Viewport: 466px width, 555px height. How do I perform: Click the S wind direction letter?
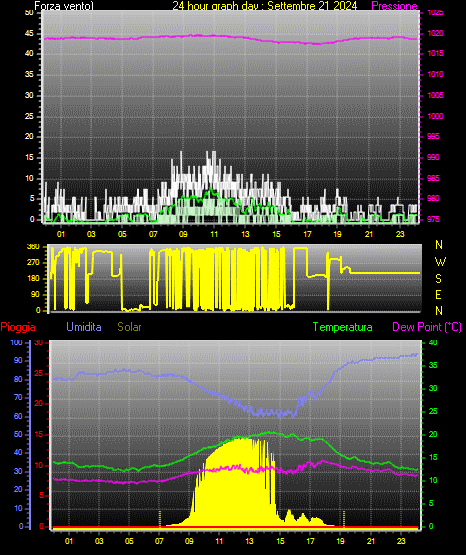tap(438, 279)
